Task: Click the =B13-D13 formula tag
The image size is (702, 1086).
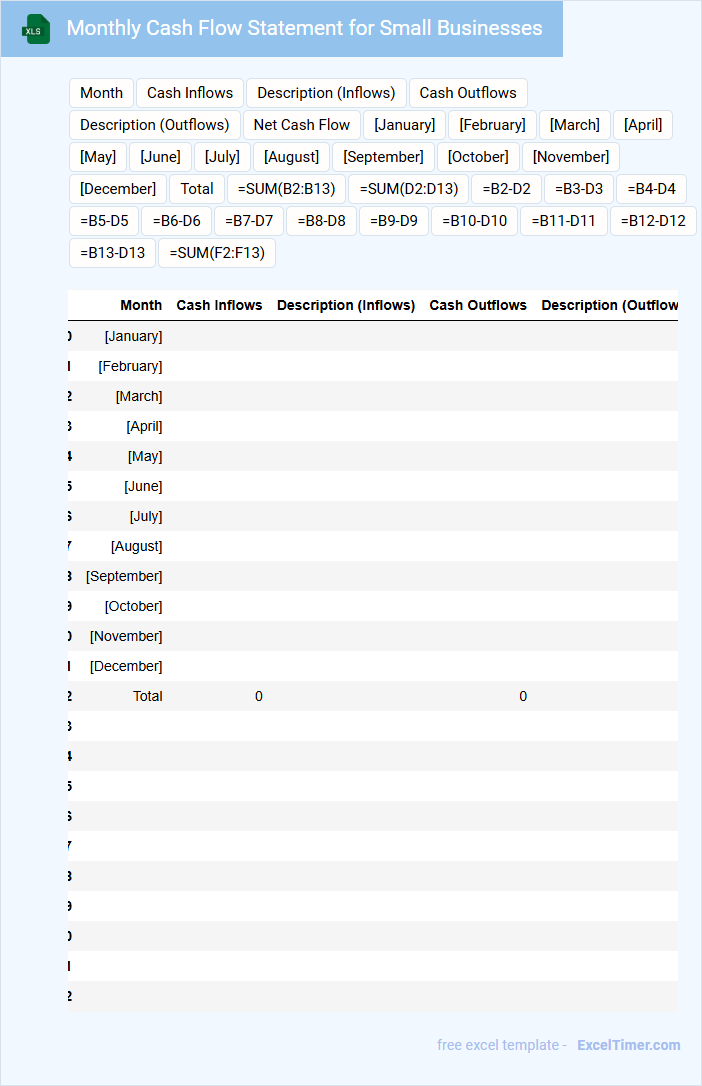Action: tap(113, 252)
